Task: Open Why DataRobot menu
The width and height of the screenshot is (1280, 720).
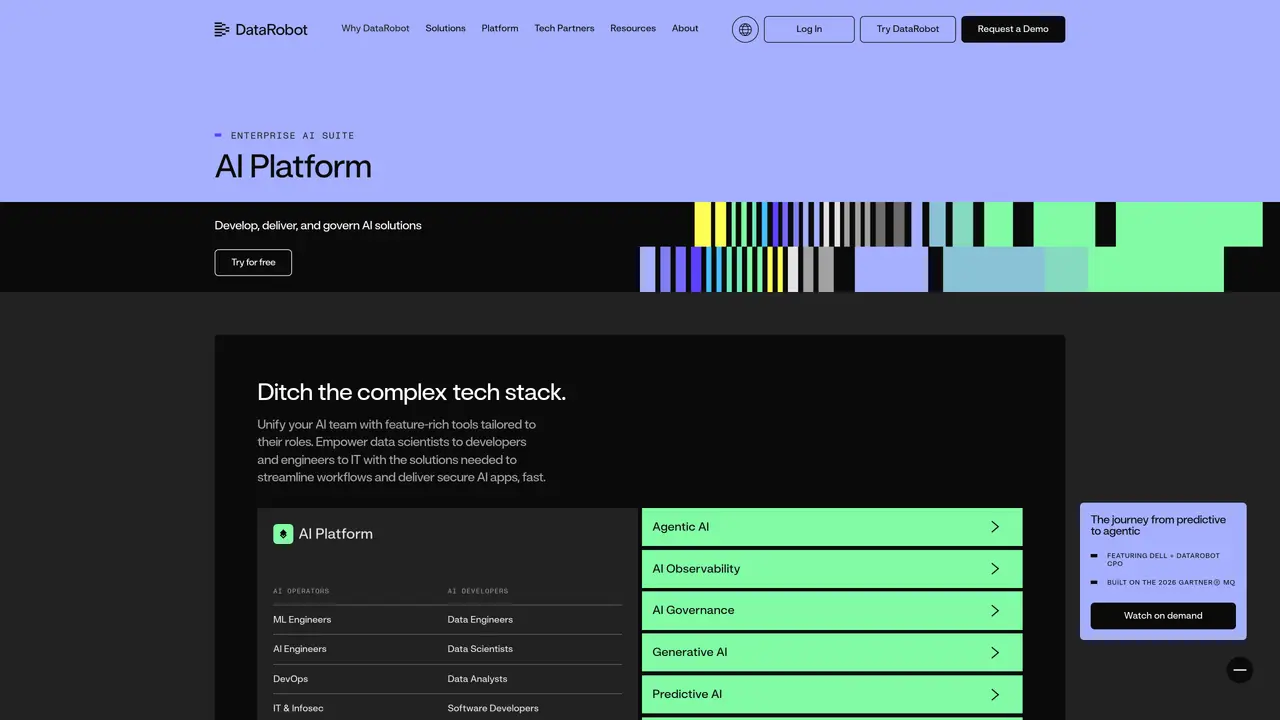Action: point(375,29)
